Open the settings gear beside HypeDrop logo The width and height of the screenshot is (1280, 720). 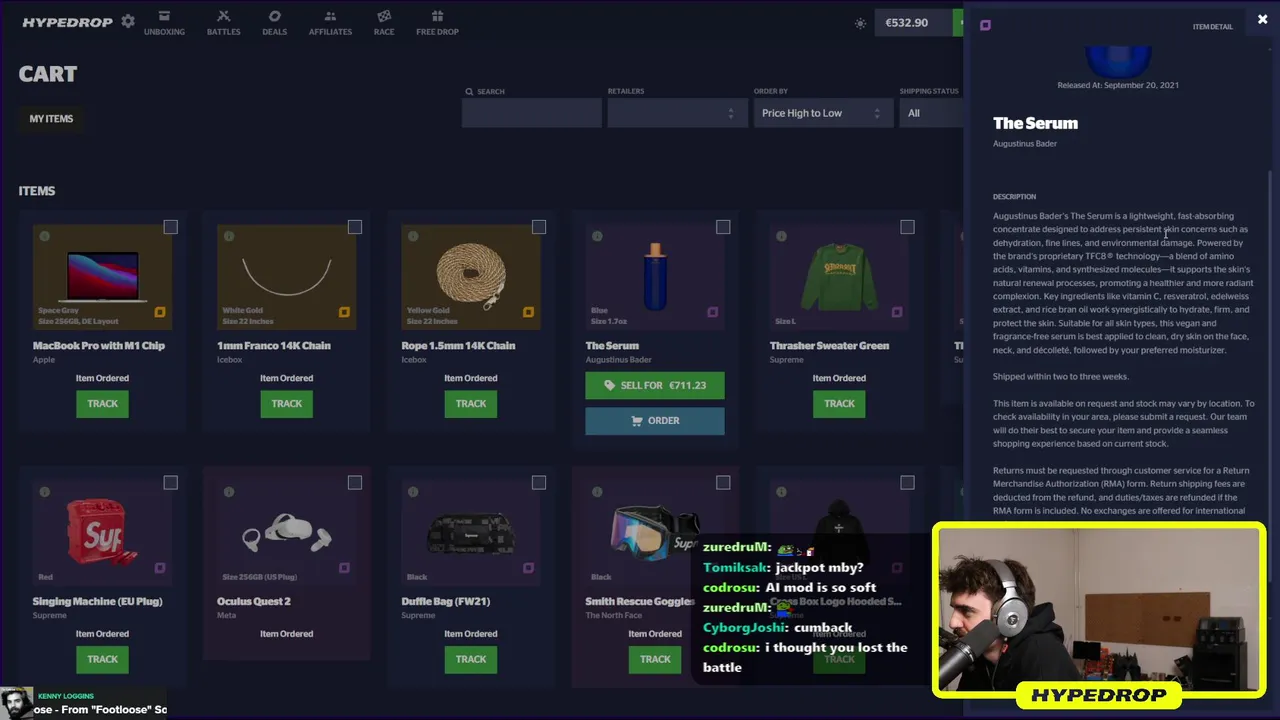pyautogui.click(x=128, y=21)
